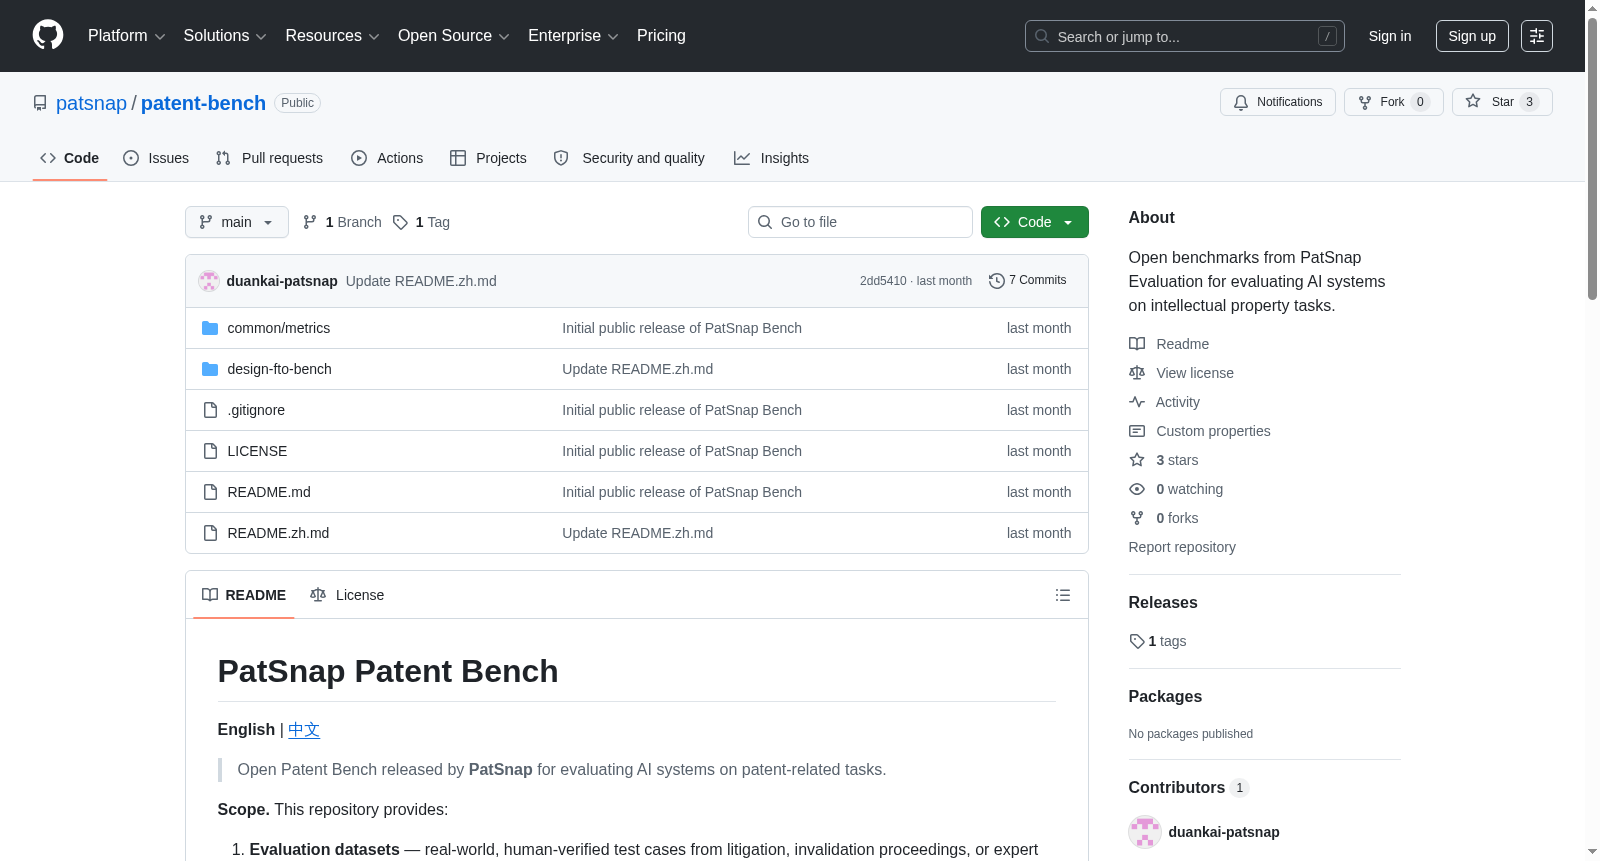Expand the Resources menu
The image size is (1600, 861).
click(x=332, y=36)
